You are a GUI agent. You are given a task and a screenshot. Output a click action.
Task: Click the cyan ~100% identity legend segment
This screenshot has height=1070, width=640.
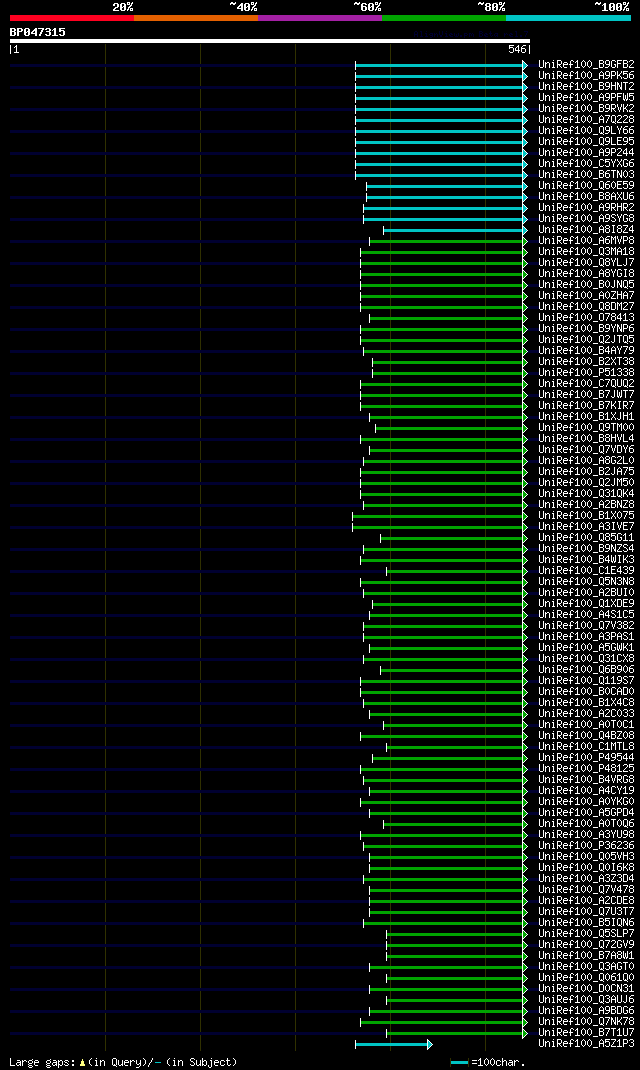(x=568, y=18)
